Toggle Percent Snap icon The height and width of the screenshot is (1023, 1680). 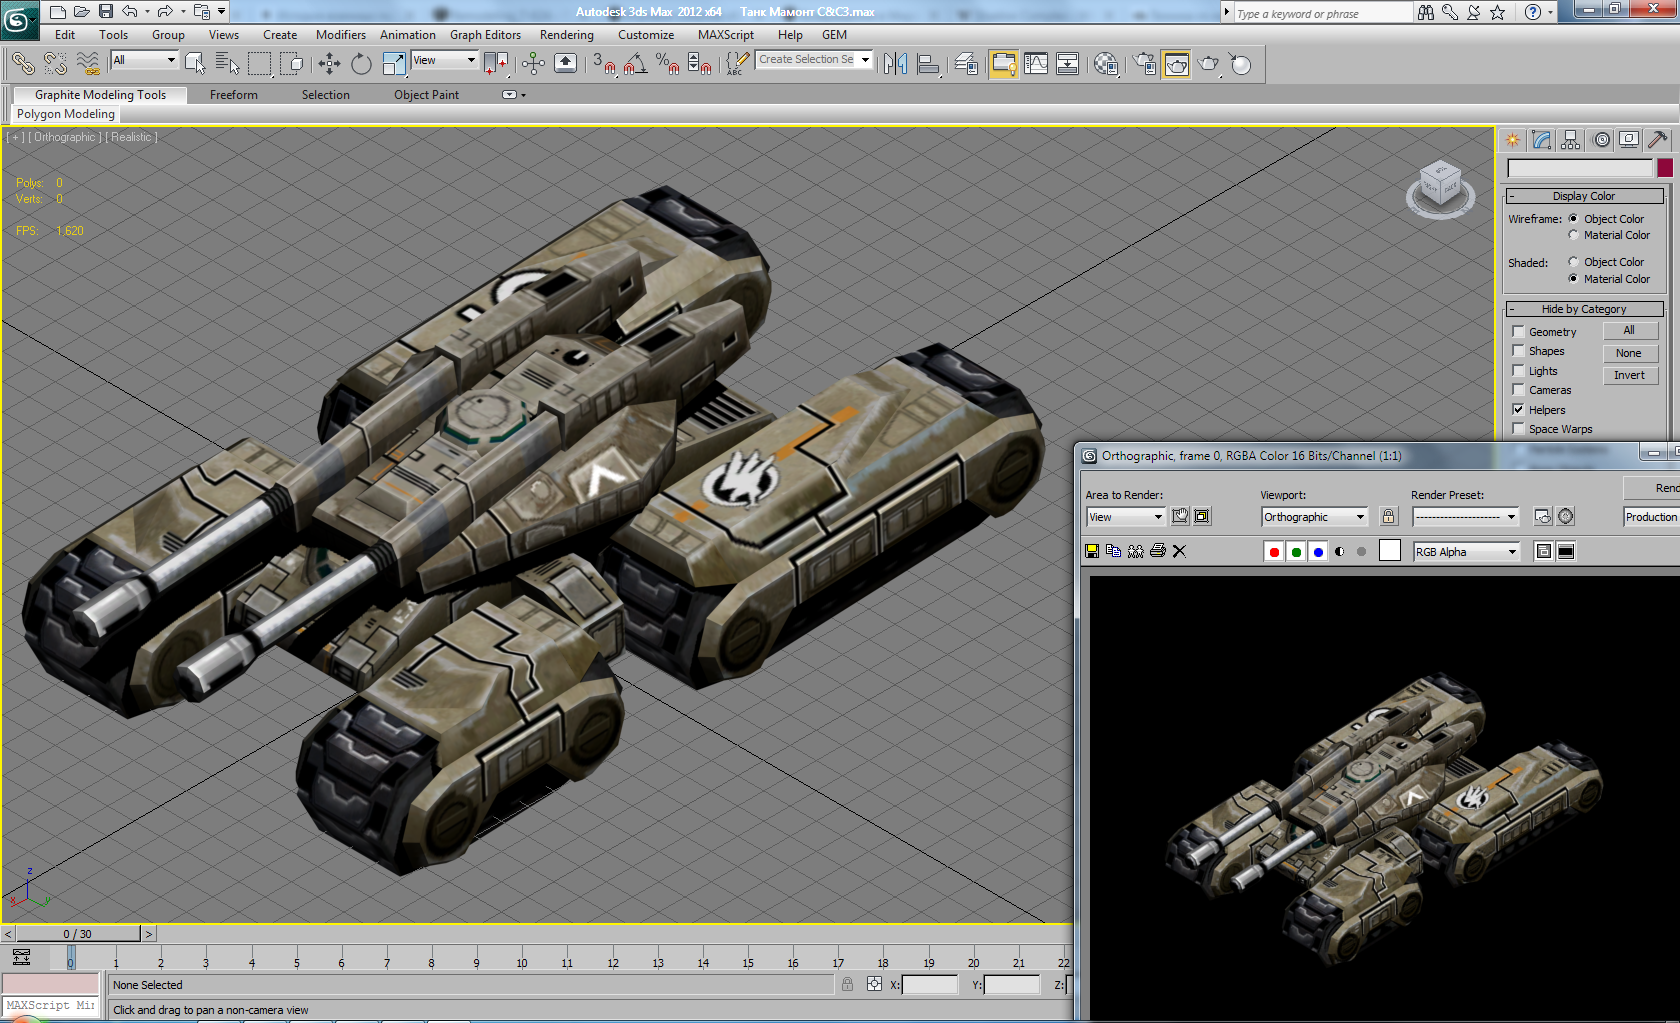click(667, 64)
